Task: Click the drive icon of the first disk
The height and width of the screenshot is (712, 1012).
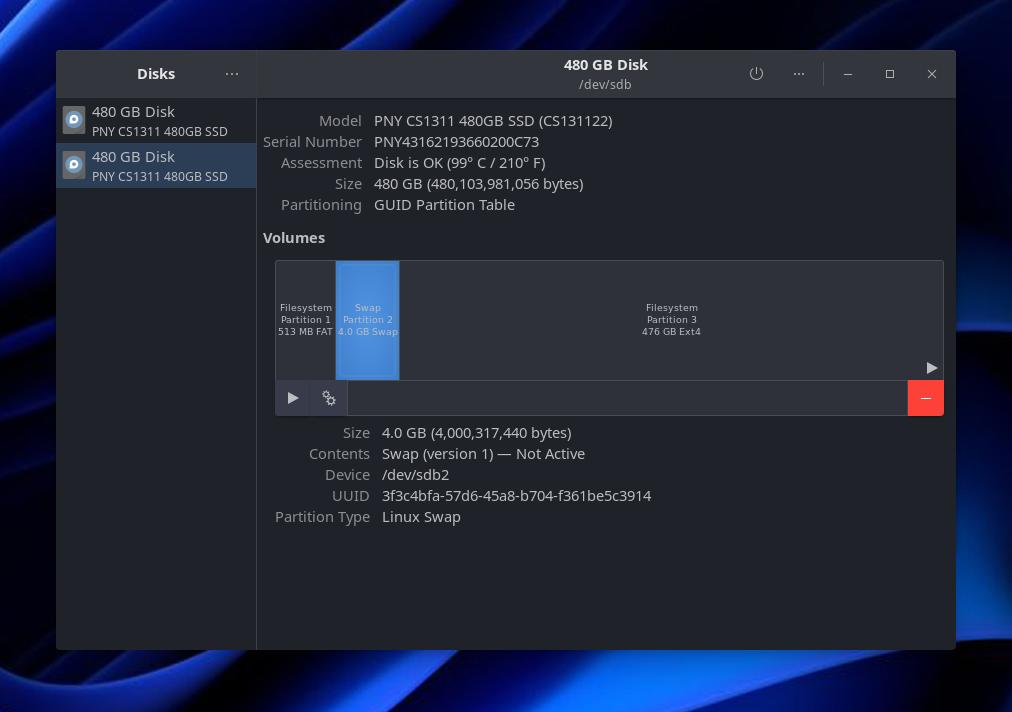Action: point(74,120)
